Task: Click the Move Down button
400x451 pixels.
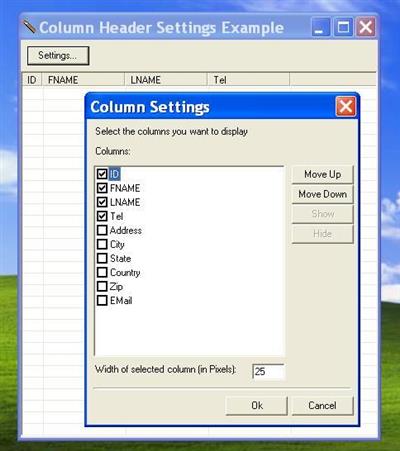Action: (322, 194)
